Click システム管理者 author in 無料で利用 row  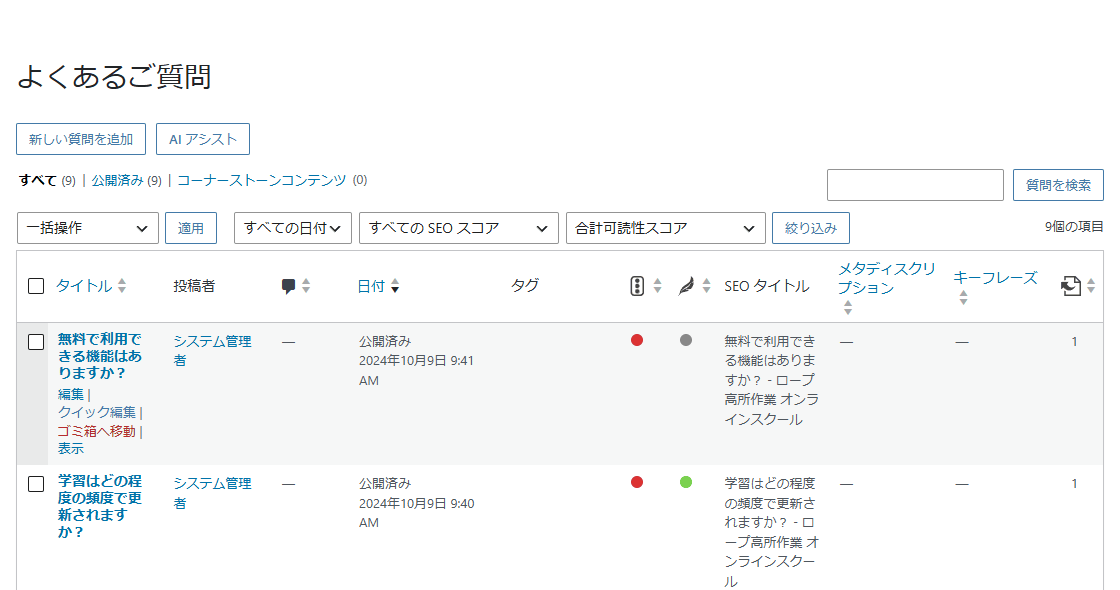point(212,351)
